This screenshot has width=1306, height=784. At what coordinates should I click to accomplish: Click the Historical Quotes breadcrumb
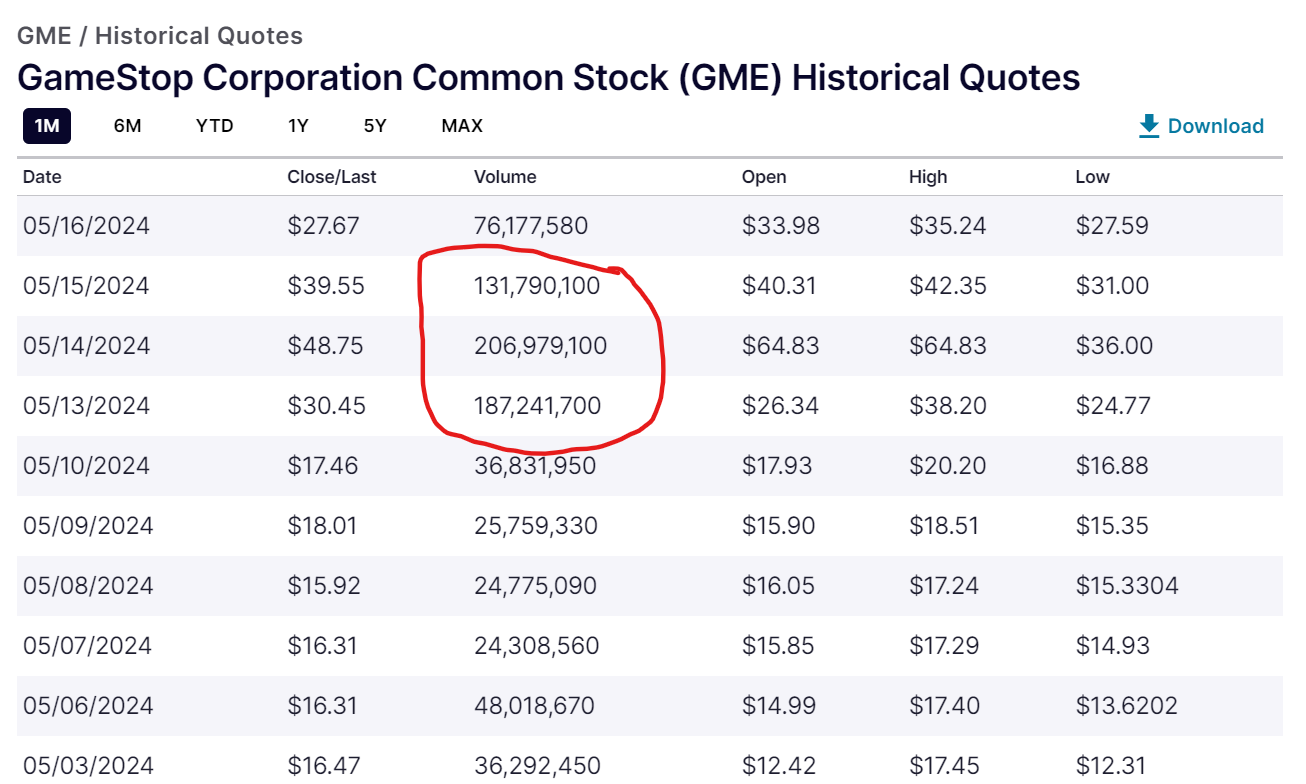click(199, 36)
